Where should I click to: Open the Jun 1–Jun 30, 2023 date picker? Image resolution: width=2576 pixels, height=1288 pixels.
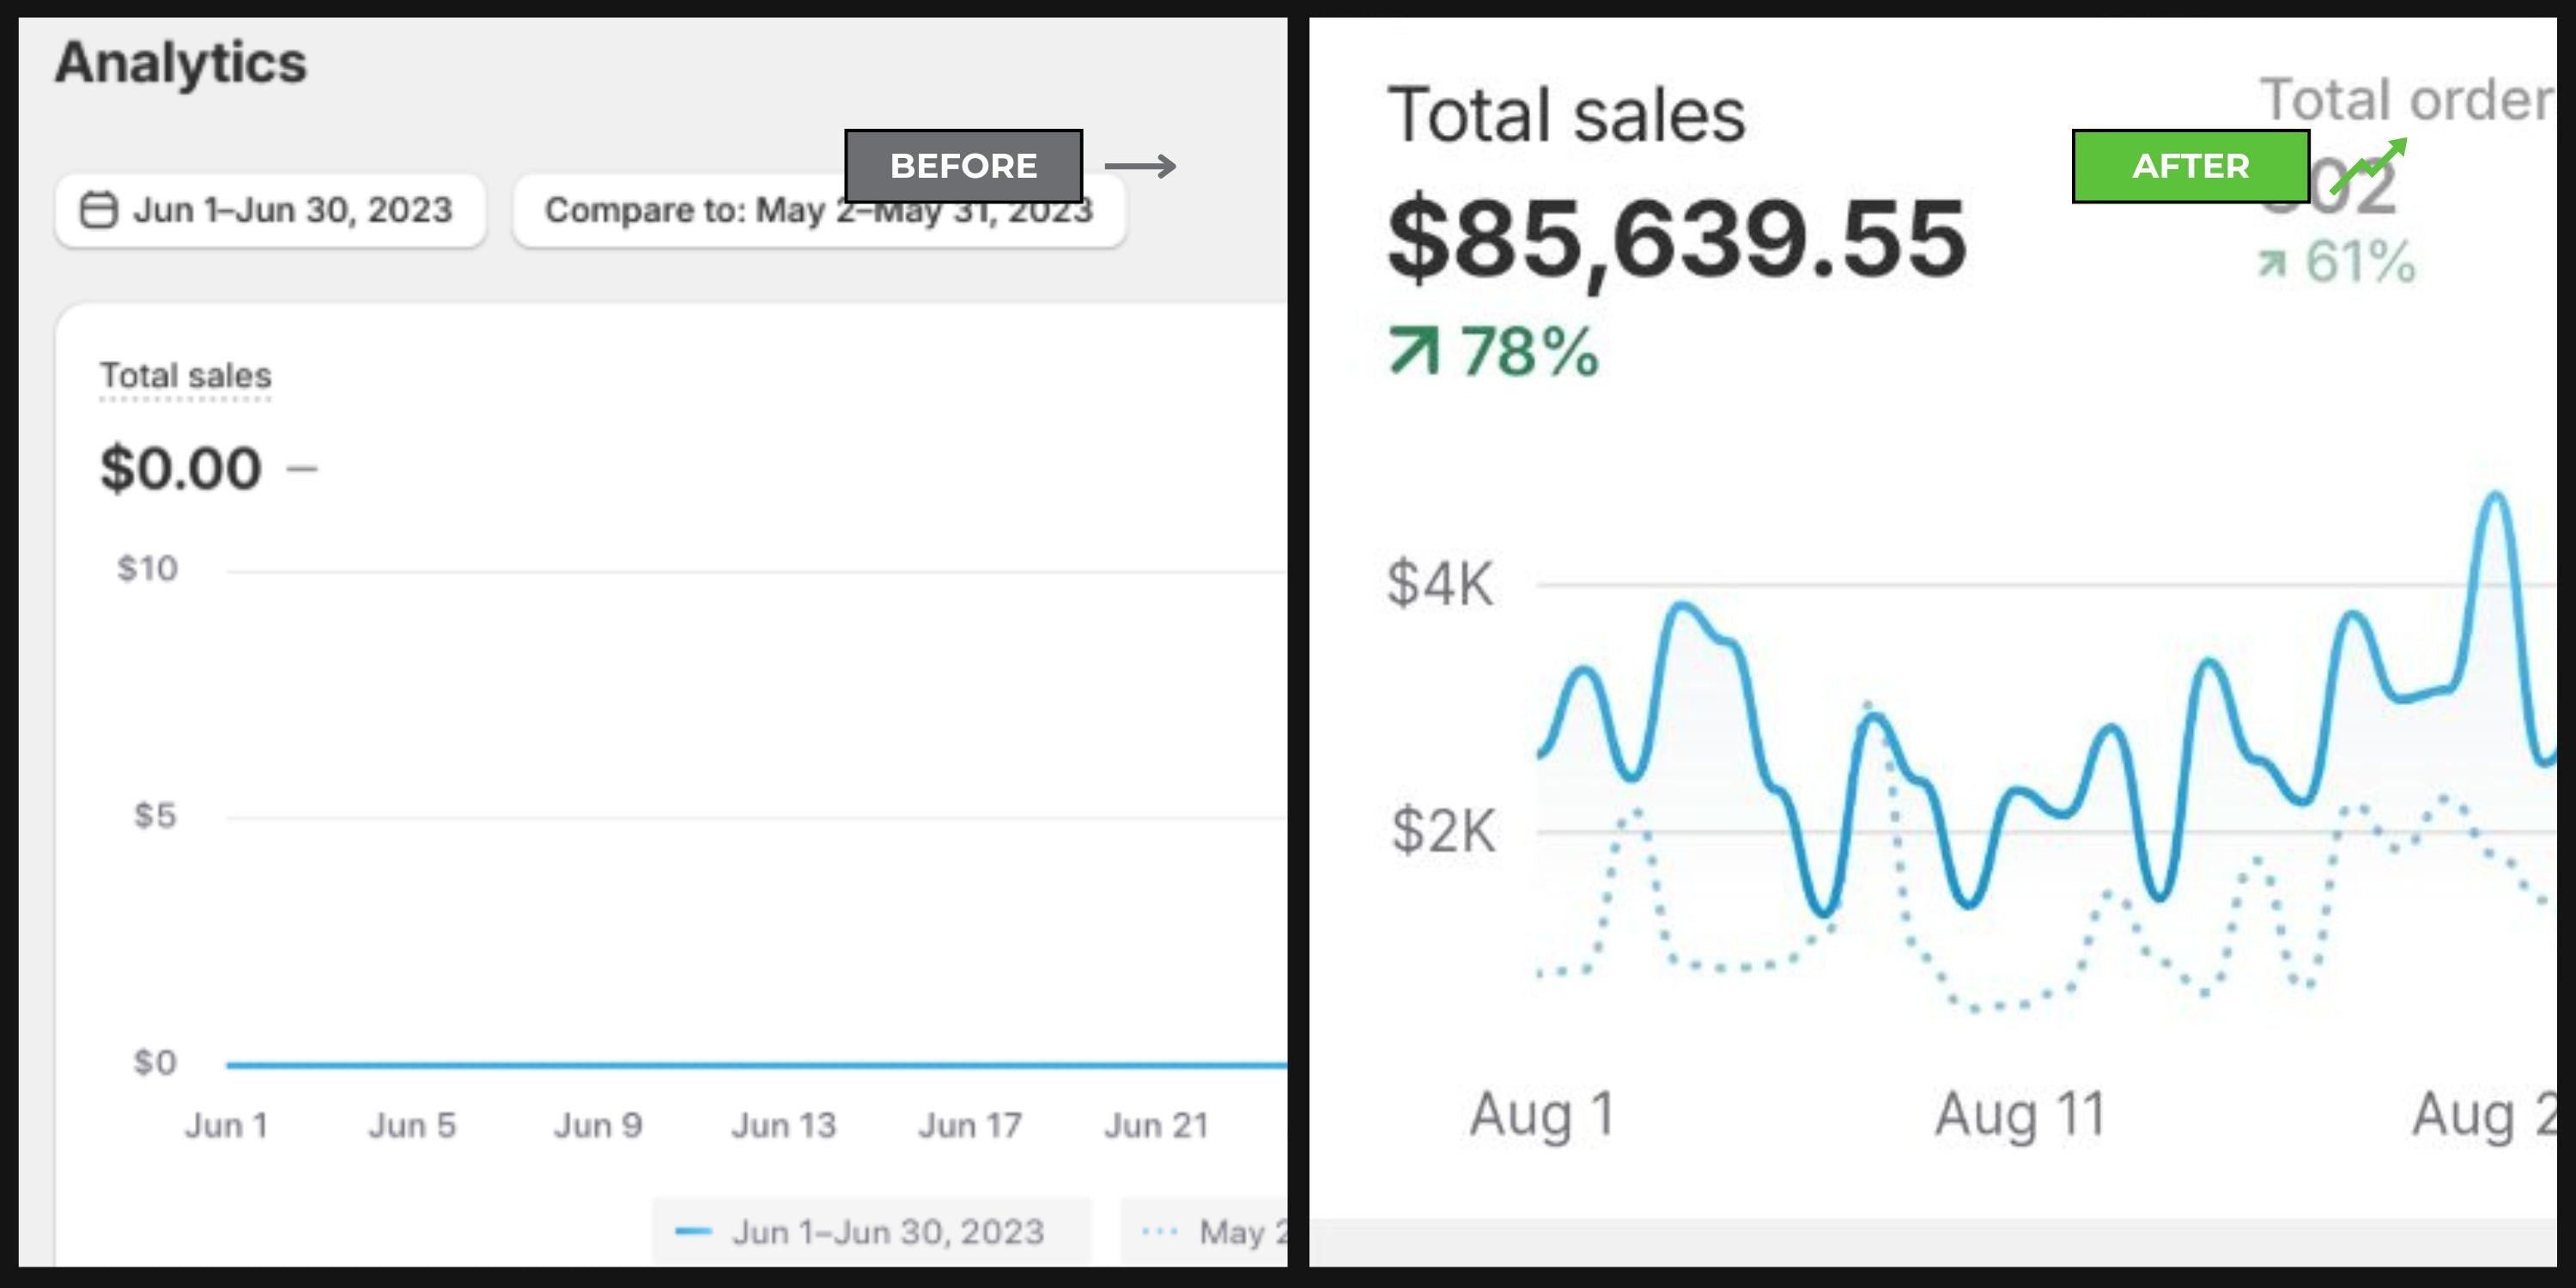click(271, 210)
